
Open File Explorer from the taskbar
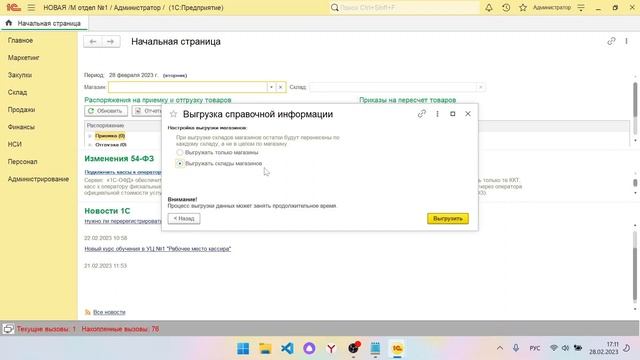coord(265,349)
